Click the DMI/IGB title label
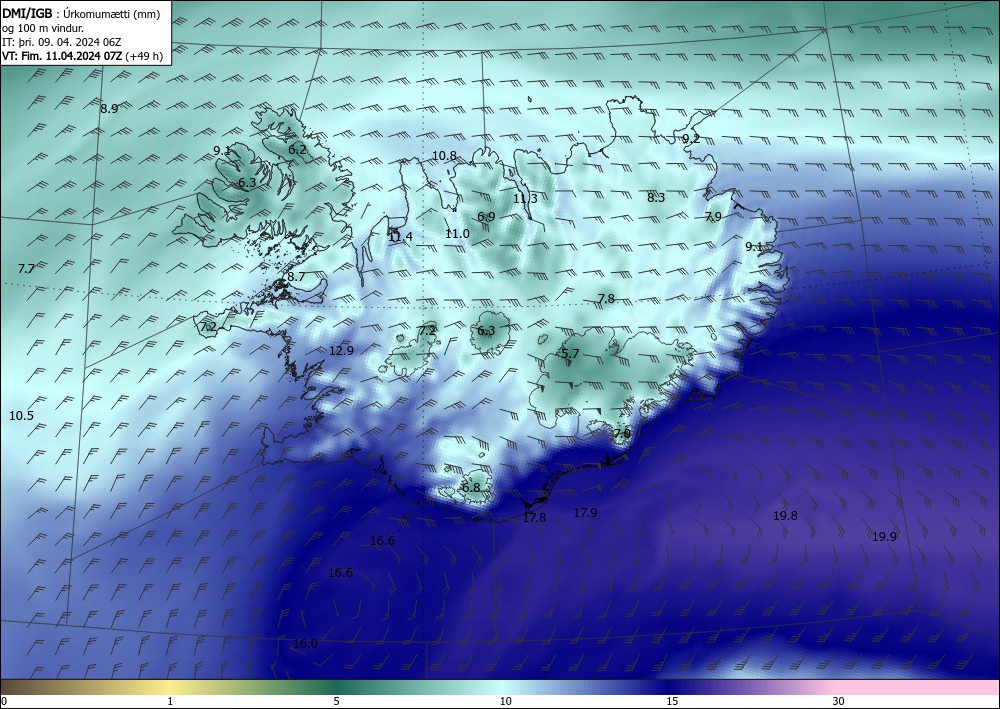This screenshot has height=709, width=1000. tap(26, 14)
